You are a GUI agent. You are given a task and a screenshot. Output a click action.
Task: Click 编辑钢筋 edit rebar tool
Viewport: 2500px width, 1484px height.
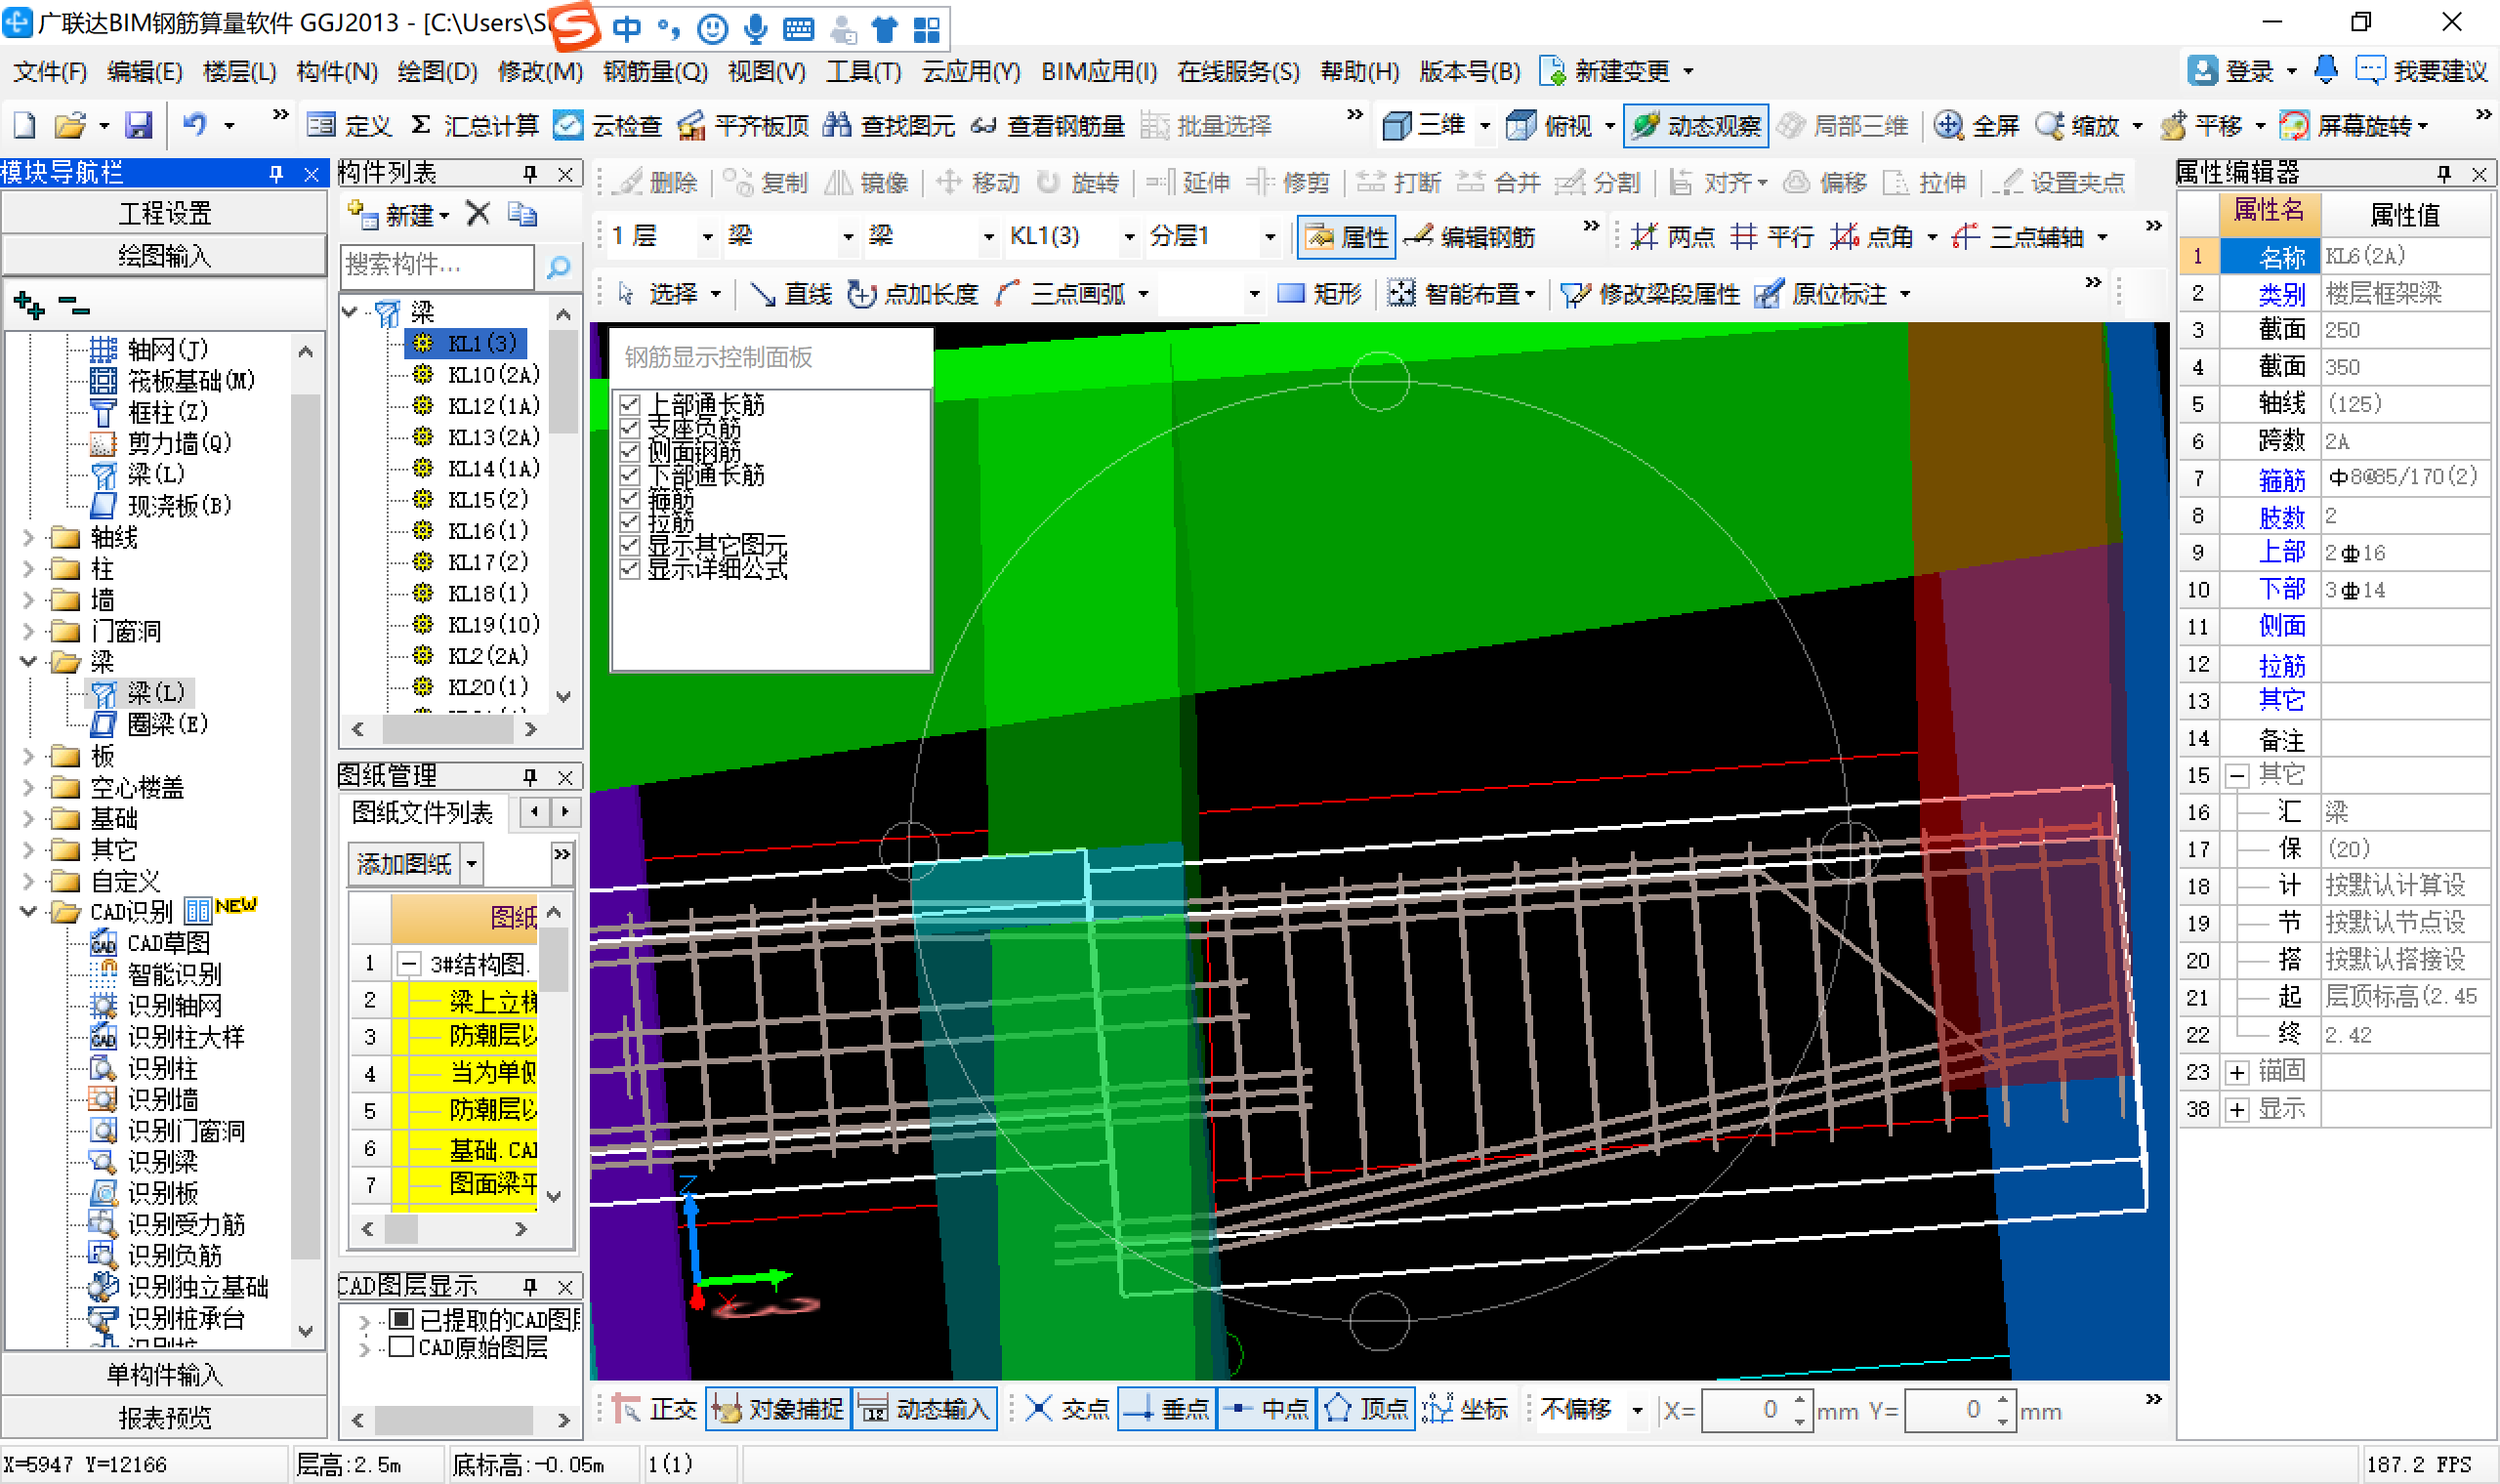1469,237
